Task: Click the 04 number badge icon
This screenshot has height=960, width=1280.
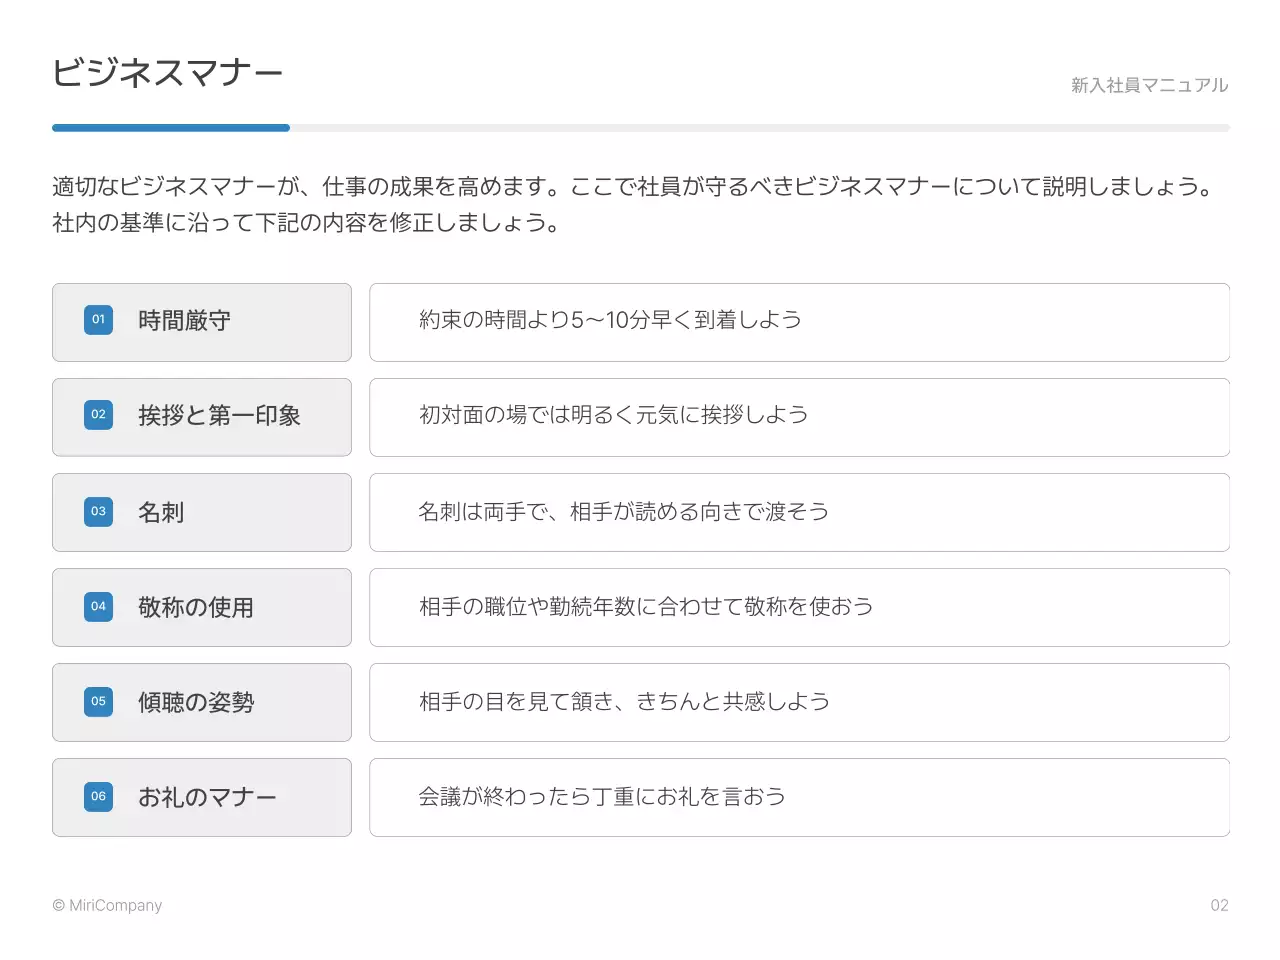Action: point(98,606)
